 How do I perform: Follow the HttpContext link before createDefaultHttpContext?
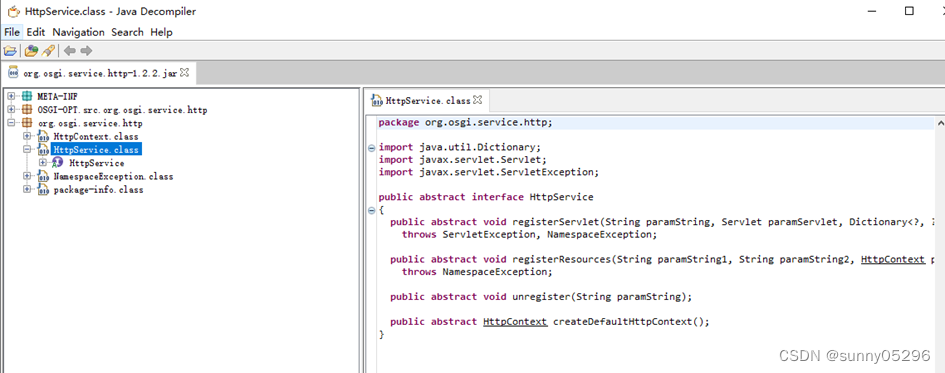point(515,322)
